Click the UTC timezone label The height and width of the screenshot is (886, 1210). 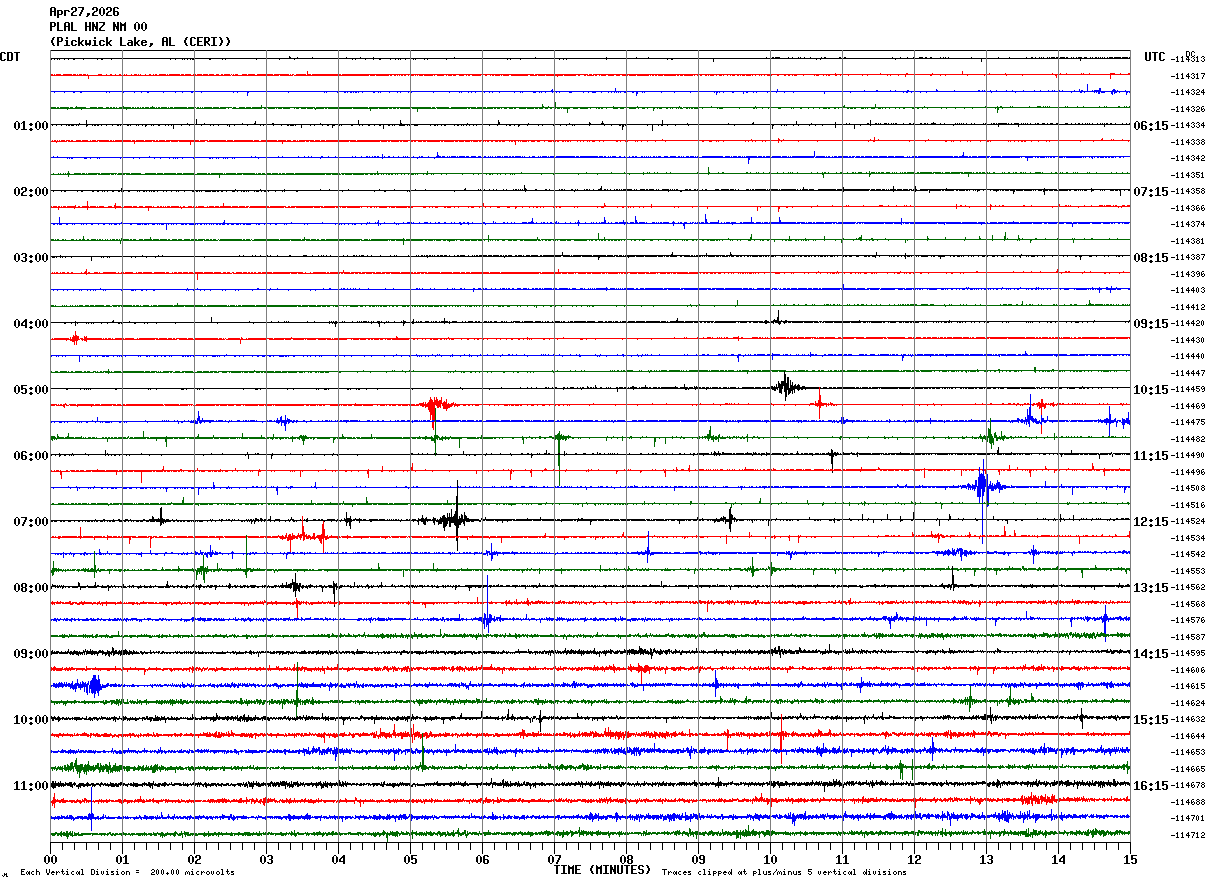[1155, 57]
